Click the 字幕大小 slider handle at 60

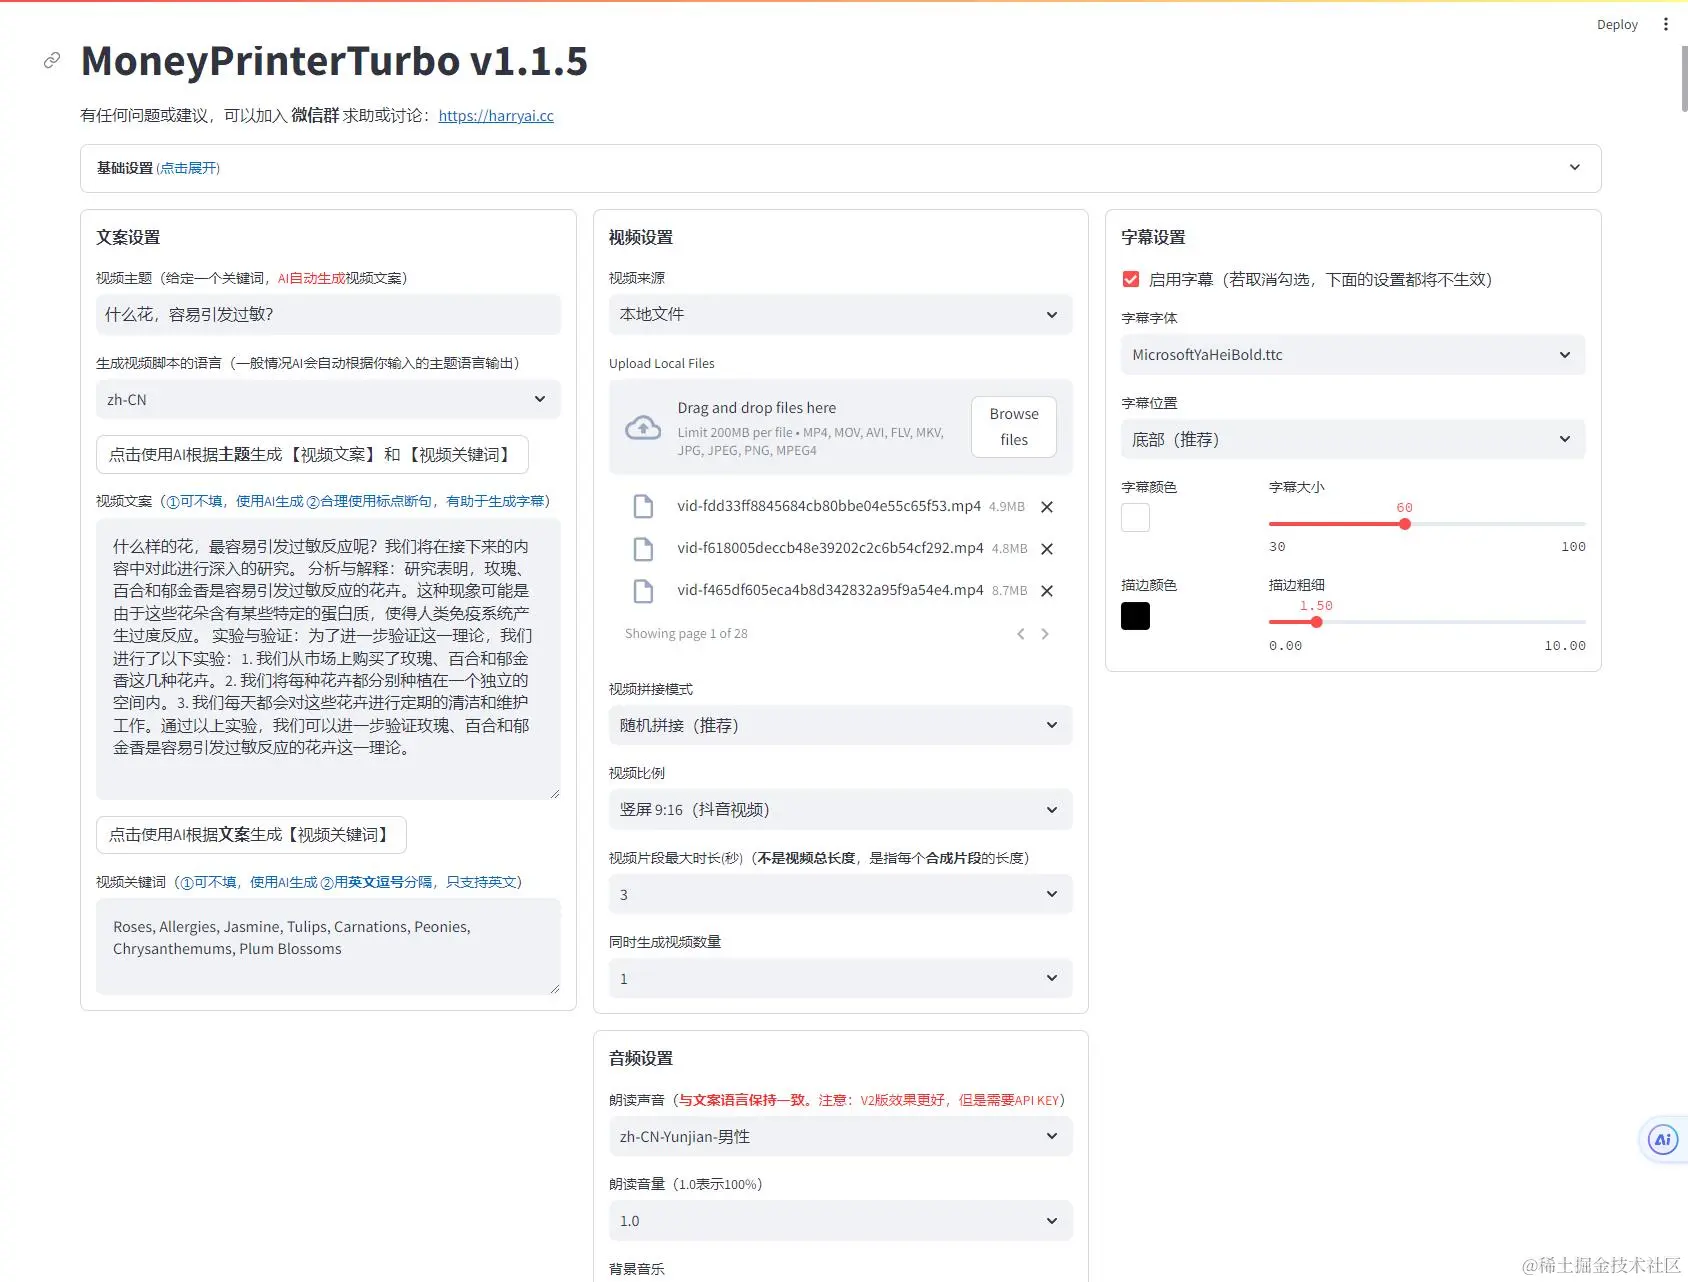click(x=1405, y=524)
